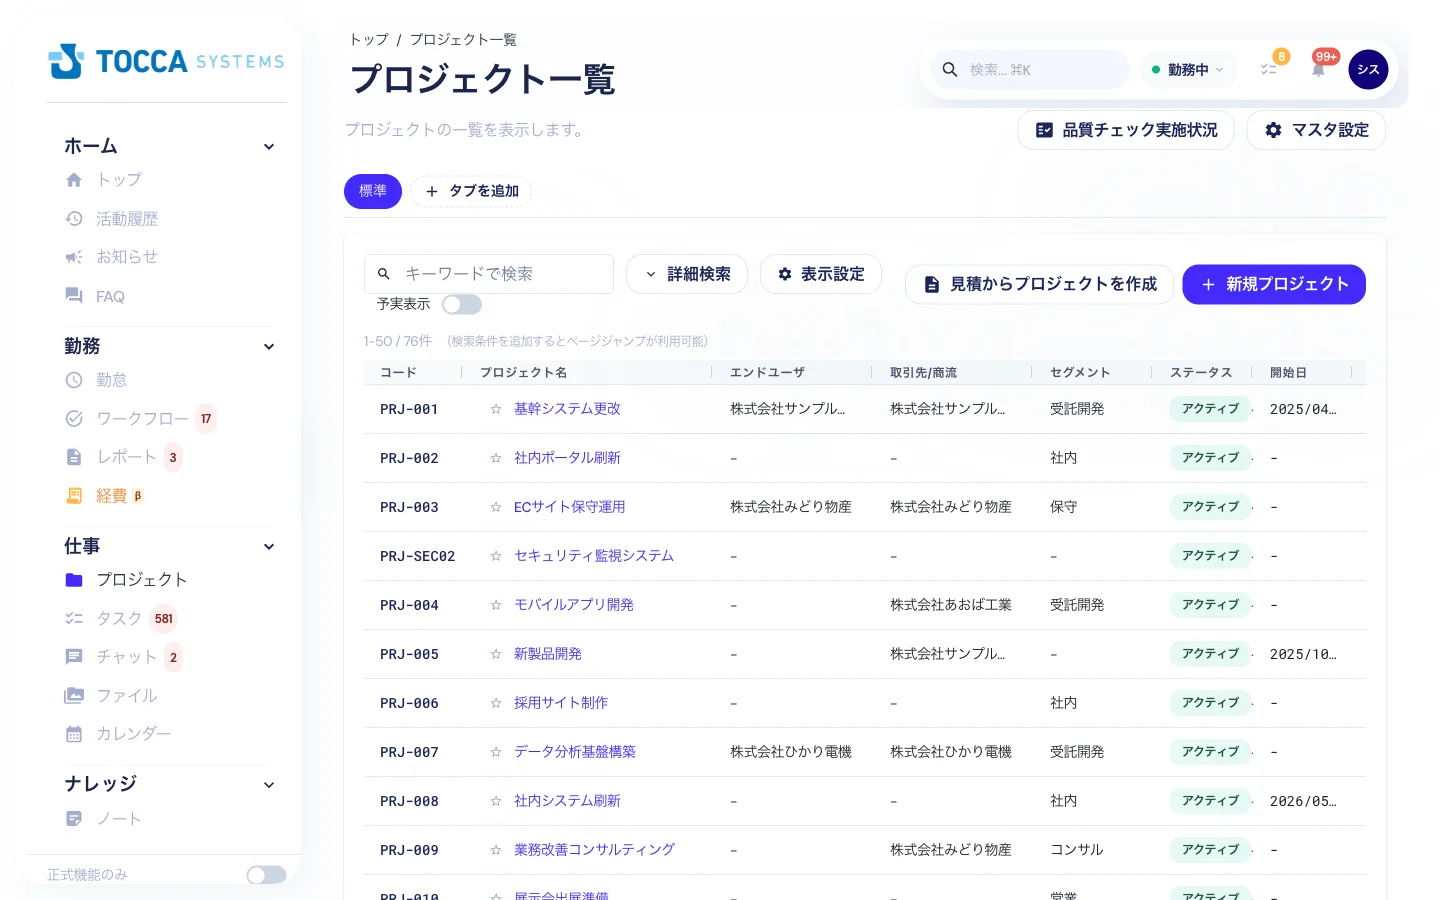This screenshot has height=900, width=1440.
Task: Open the user avatar シス
Action: pyautogui.click(x=1368, y=70)
